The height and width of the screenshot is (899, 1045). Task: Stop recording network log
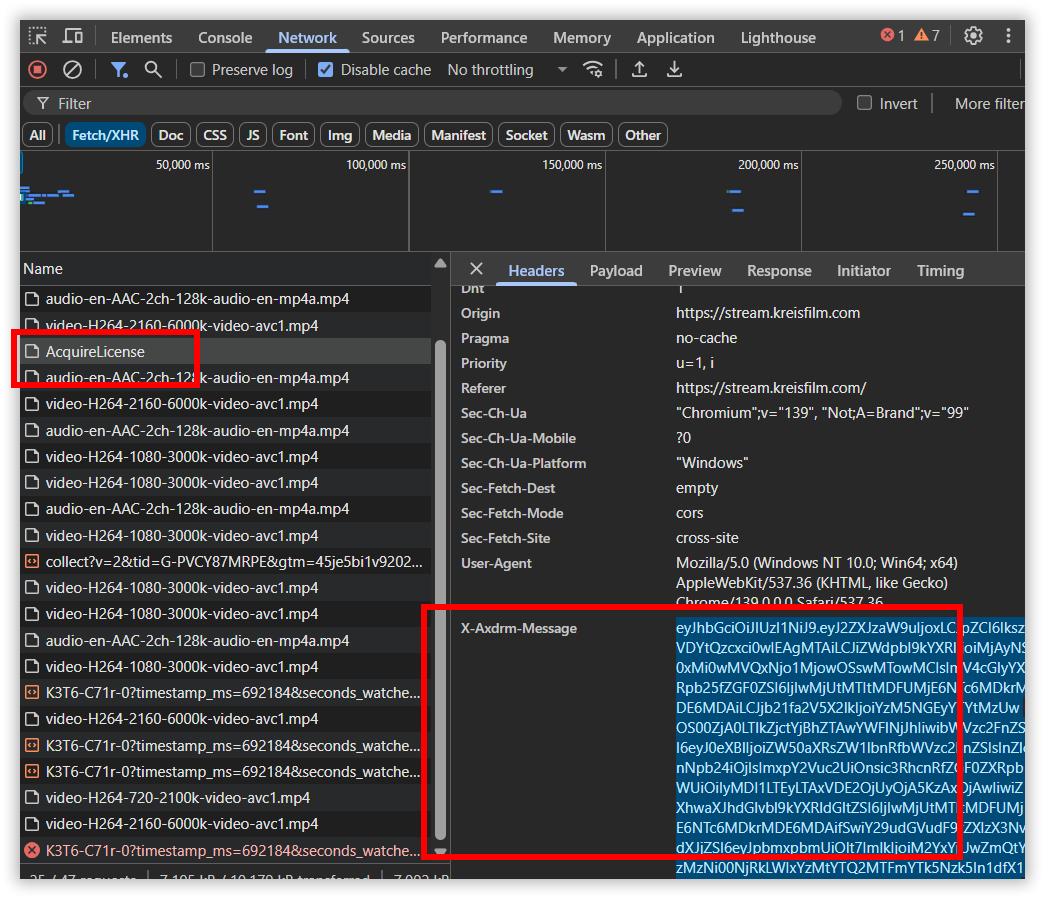[x=37, y=70]
